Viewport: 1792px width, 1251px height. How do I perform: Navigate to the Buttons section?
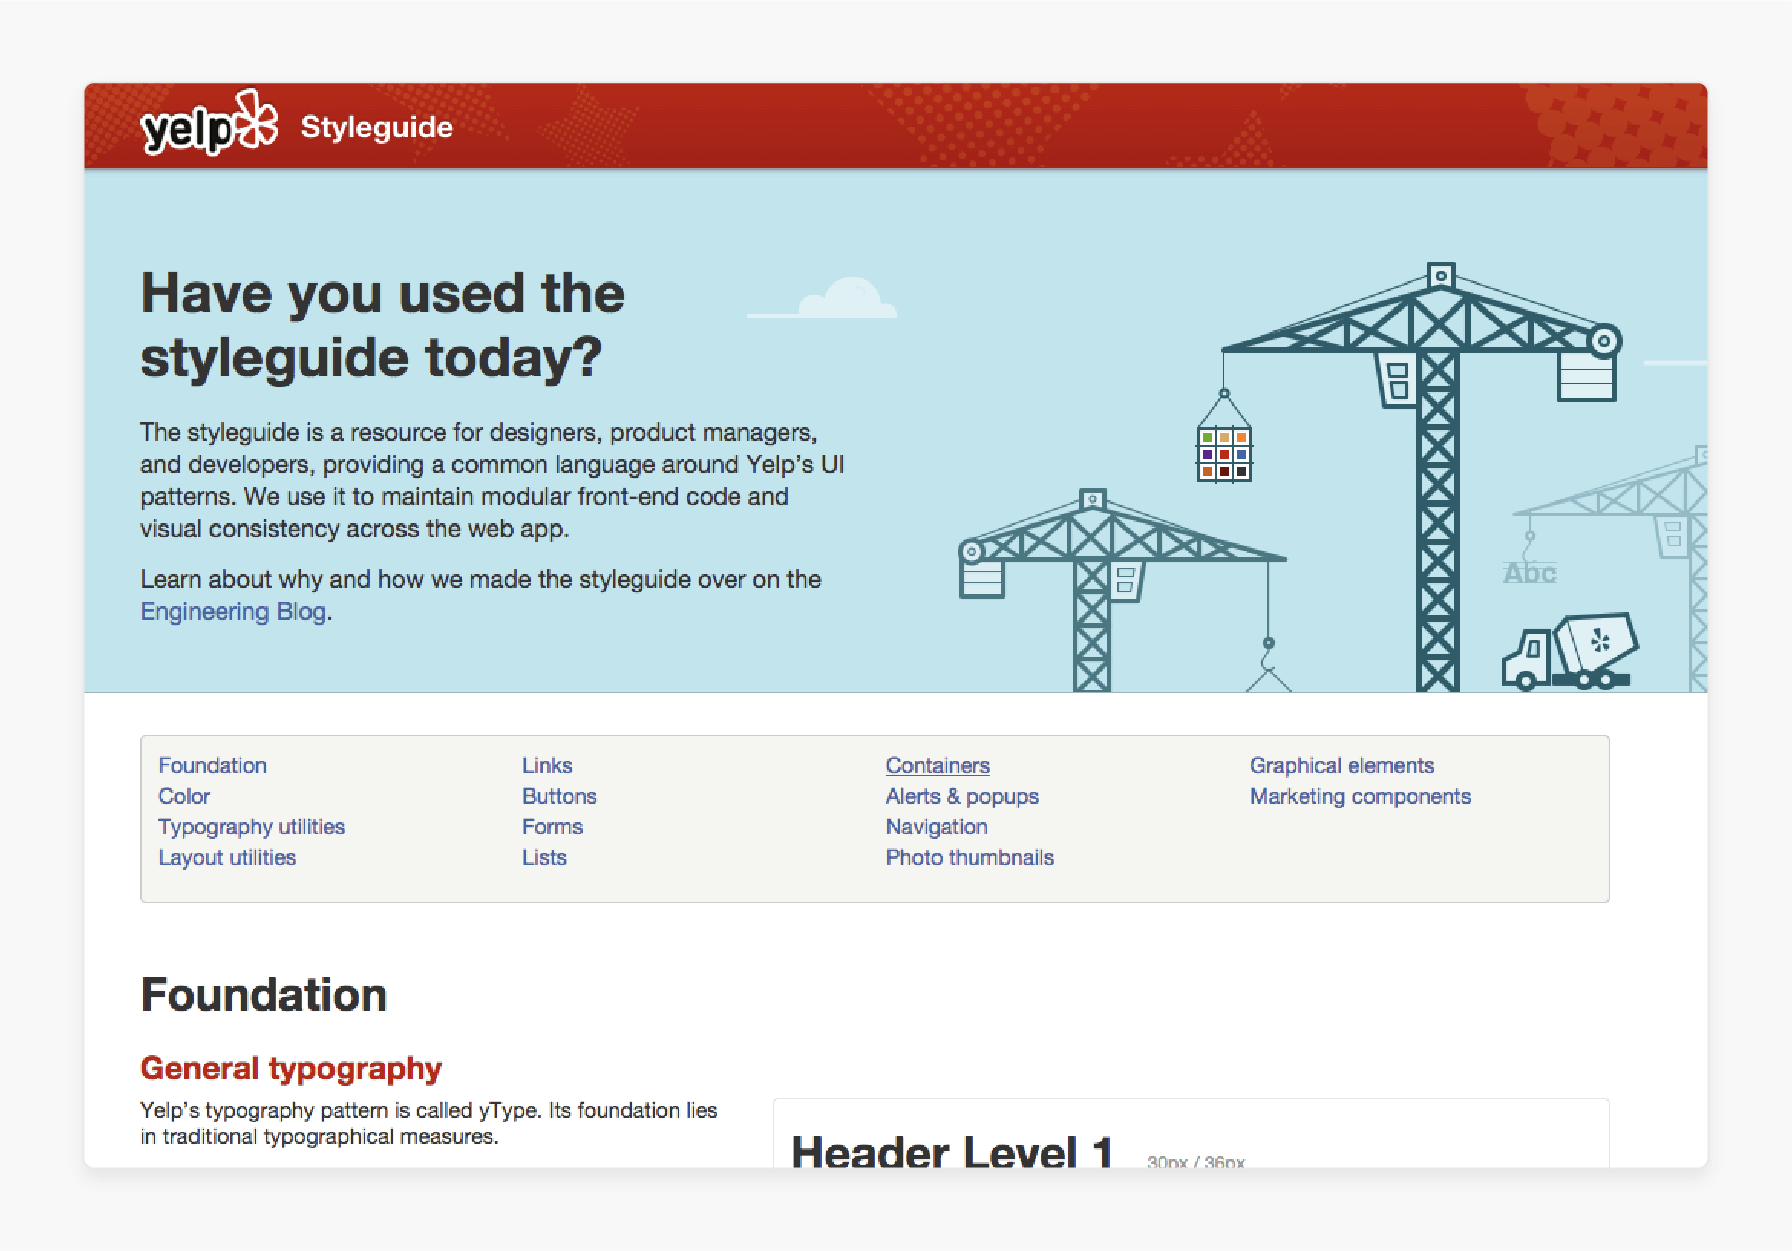pos(559,796)
